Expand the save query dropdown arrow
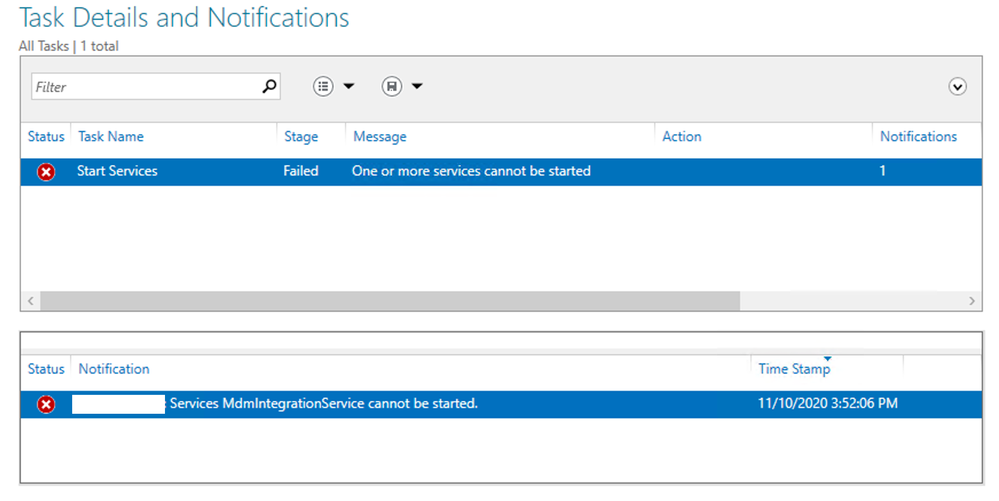 tap(417, 87)
